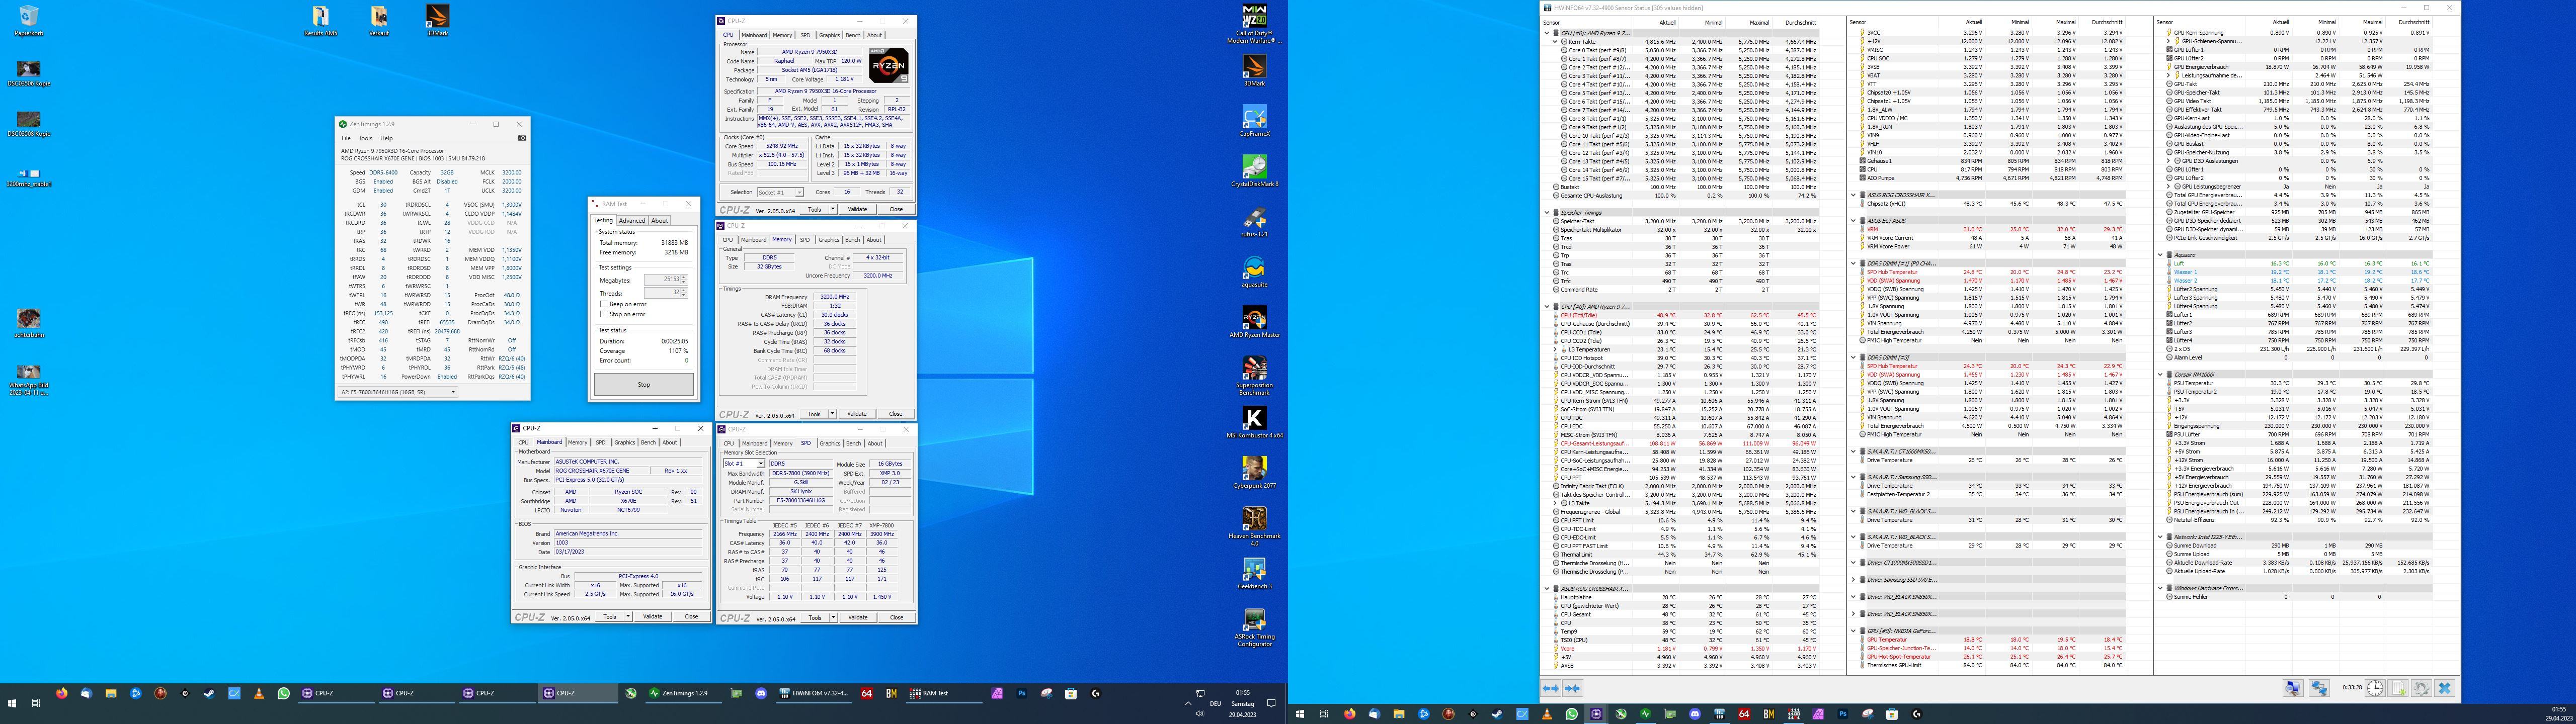The width and height of the screenshot is (2576, 724).
Task: Collapse the Kern-Takte tree node in HWiNFO
Action: click(1554, 42)
